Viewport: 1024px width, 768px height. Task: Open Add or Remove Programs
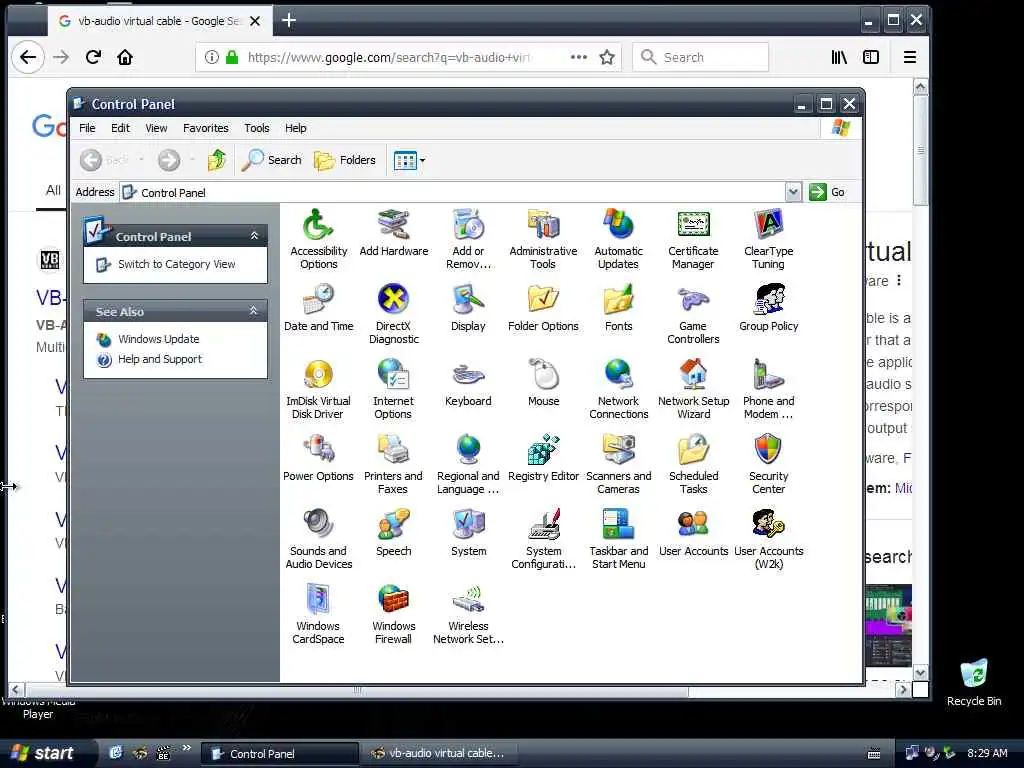468,238
